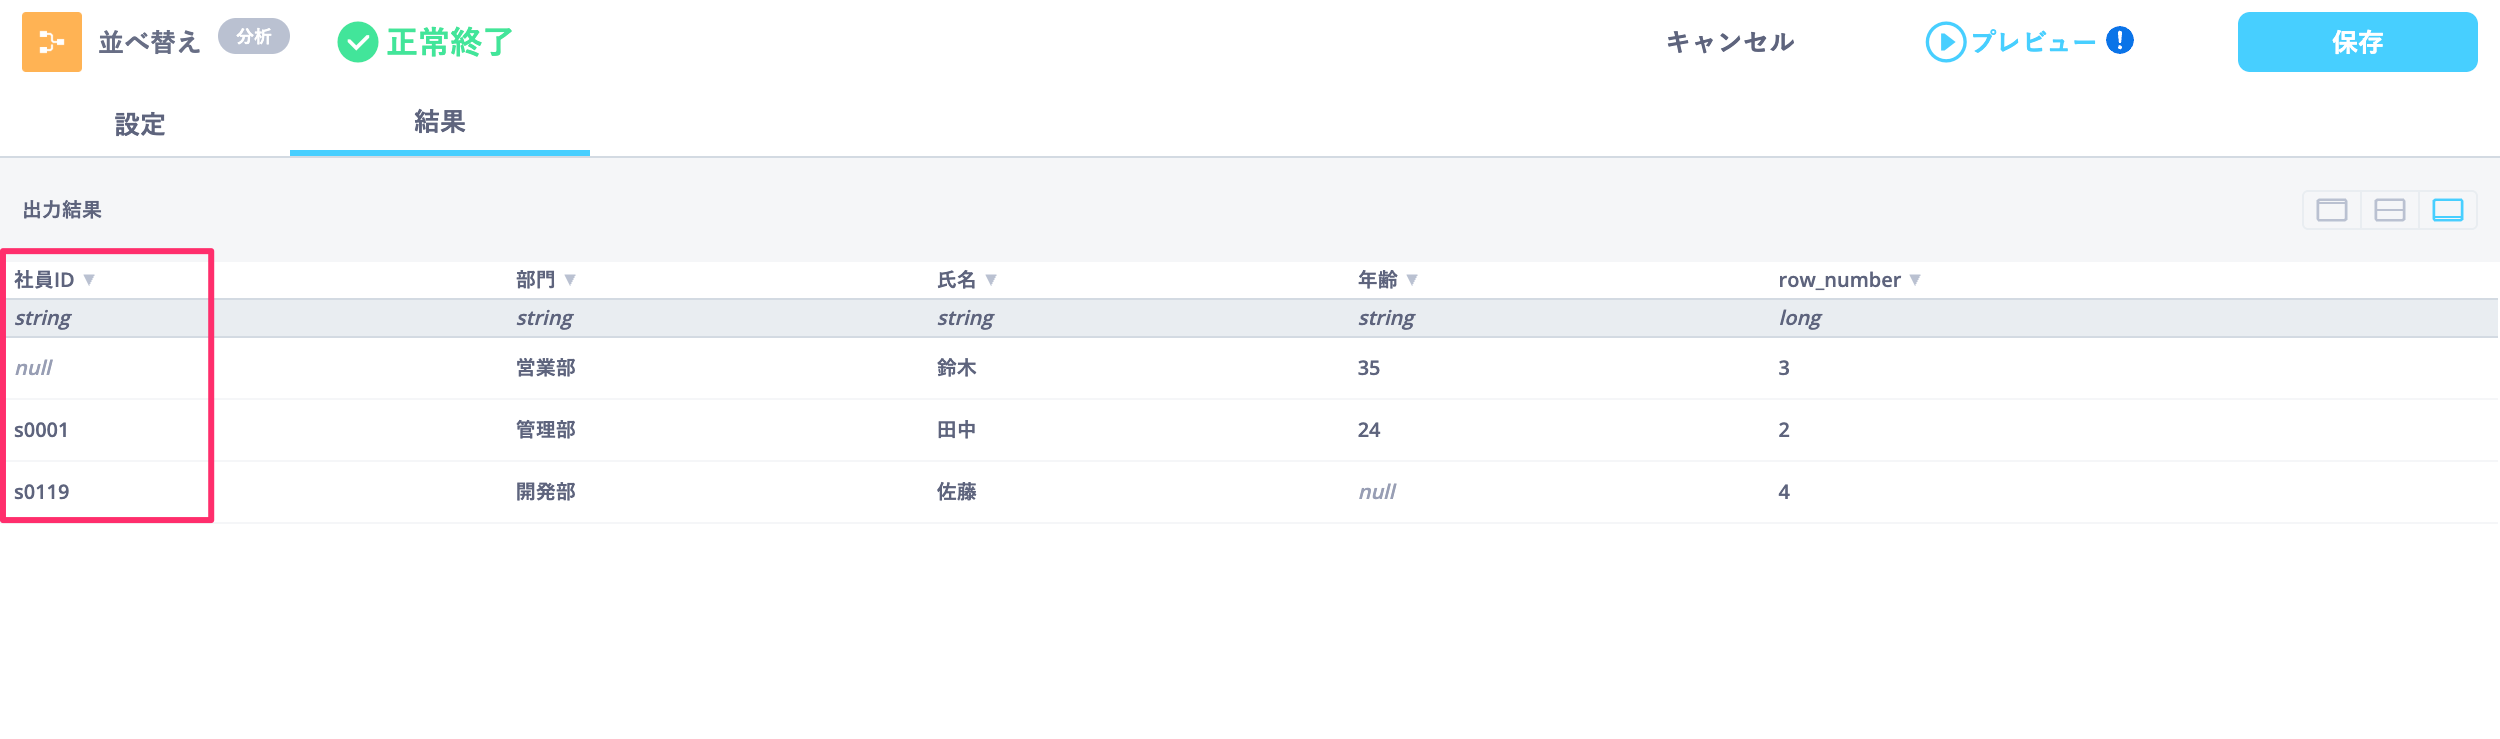Click the preview play icon

(x=1945, y=42)
